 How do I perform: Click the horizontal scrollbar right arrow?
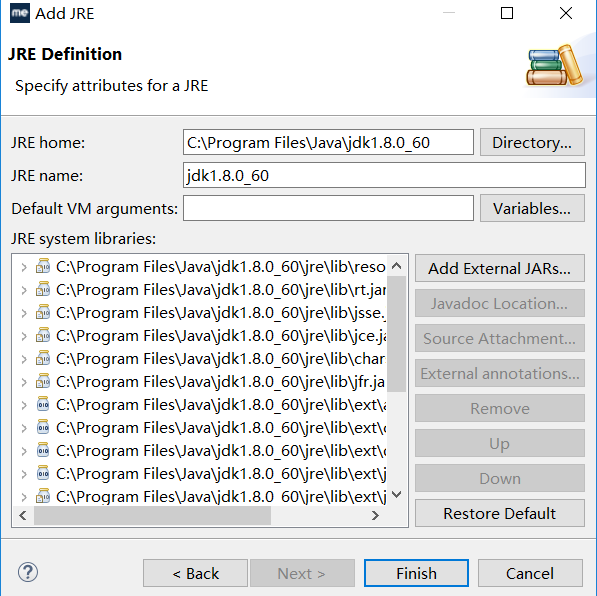375,516
